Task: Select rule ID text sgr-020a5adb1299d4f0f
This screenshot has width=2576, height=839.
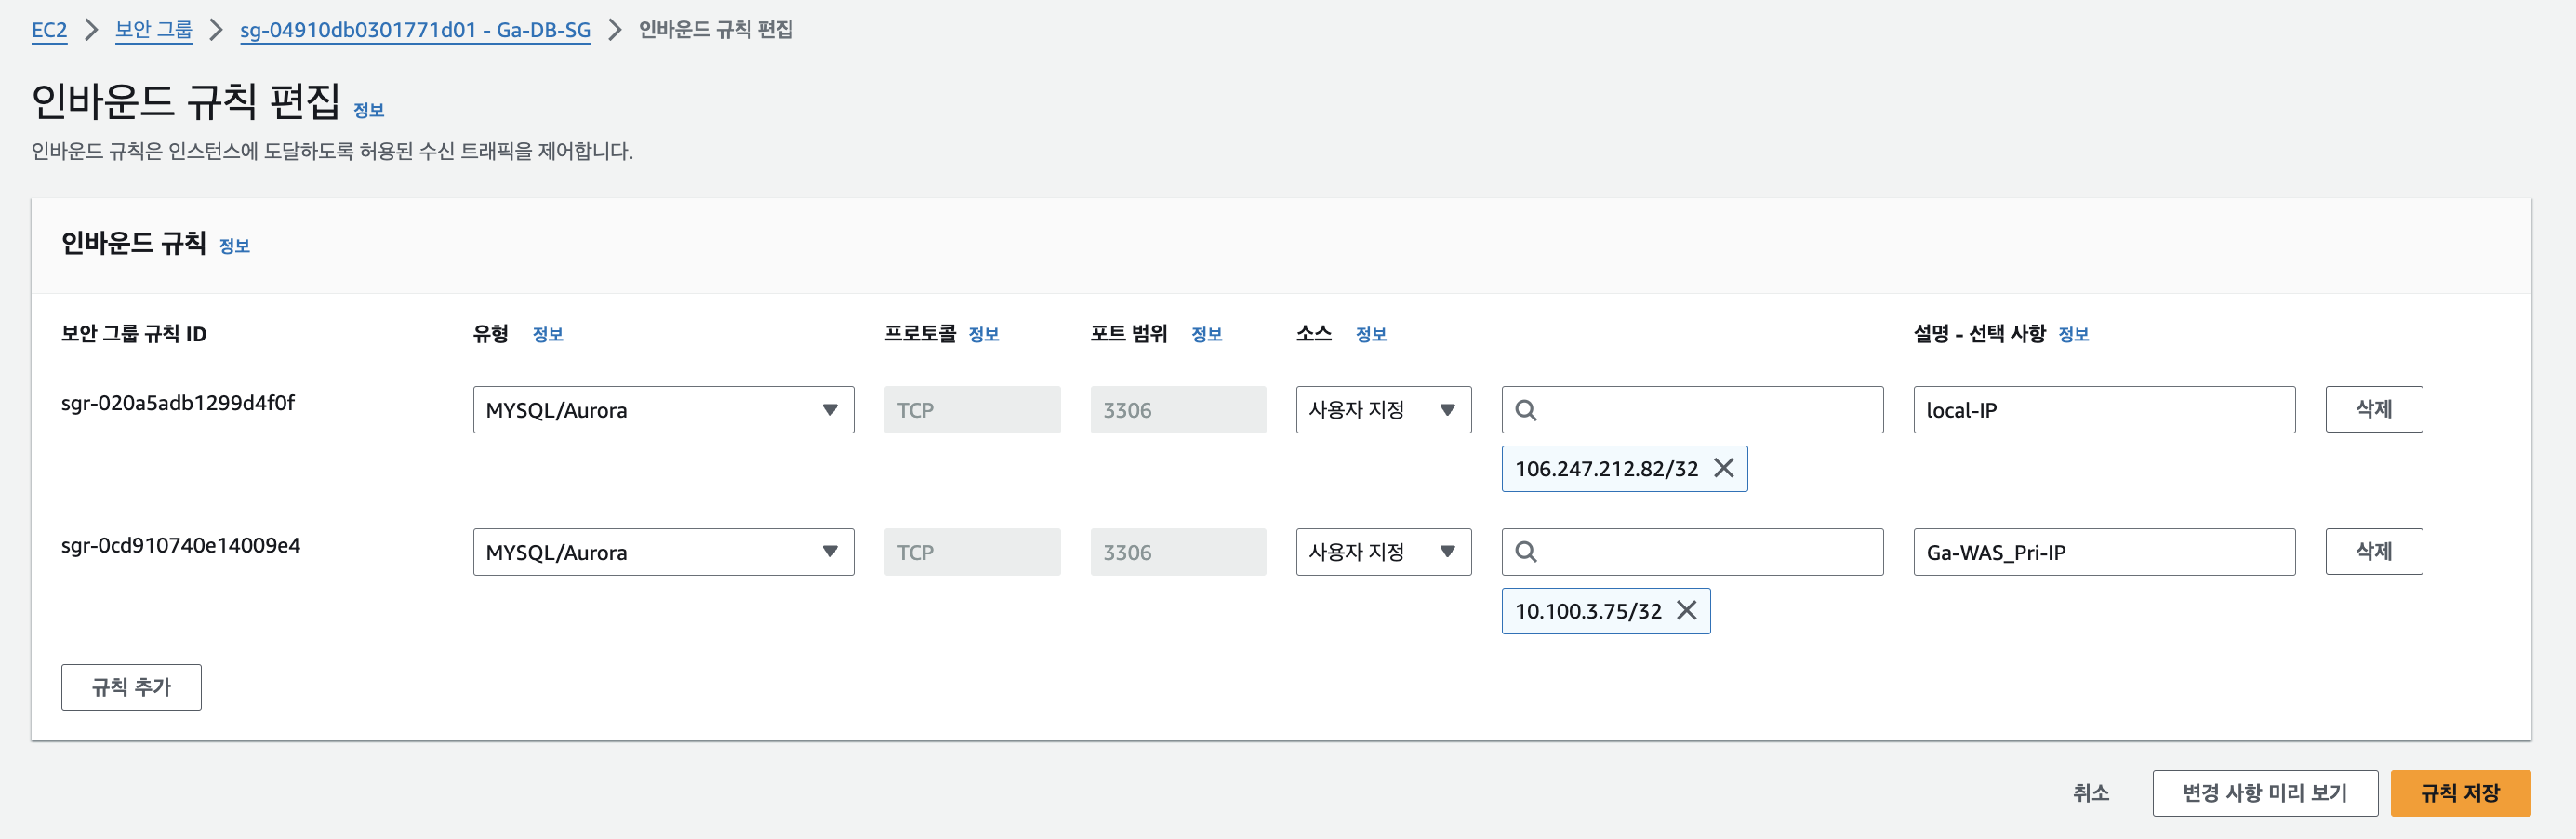Action: (x=178, y=403)
